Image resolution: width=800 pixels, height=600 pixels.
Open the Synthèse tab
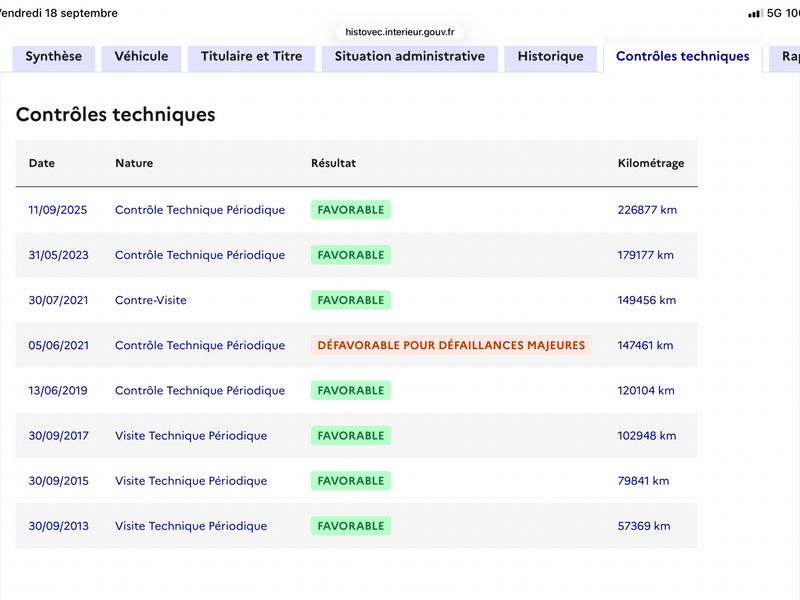[54, 57]
